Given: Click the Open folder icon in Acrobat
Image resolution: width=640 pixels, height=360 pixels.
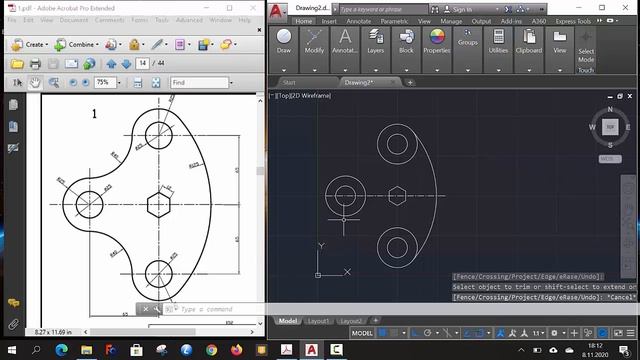Looking at the screenshot, I should (x=17, y=64).
